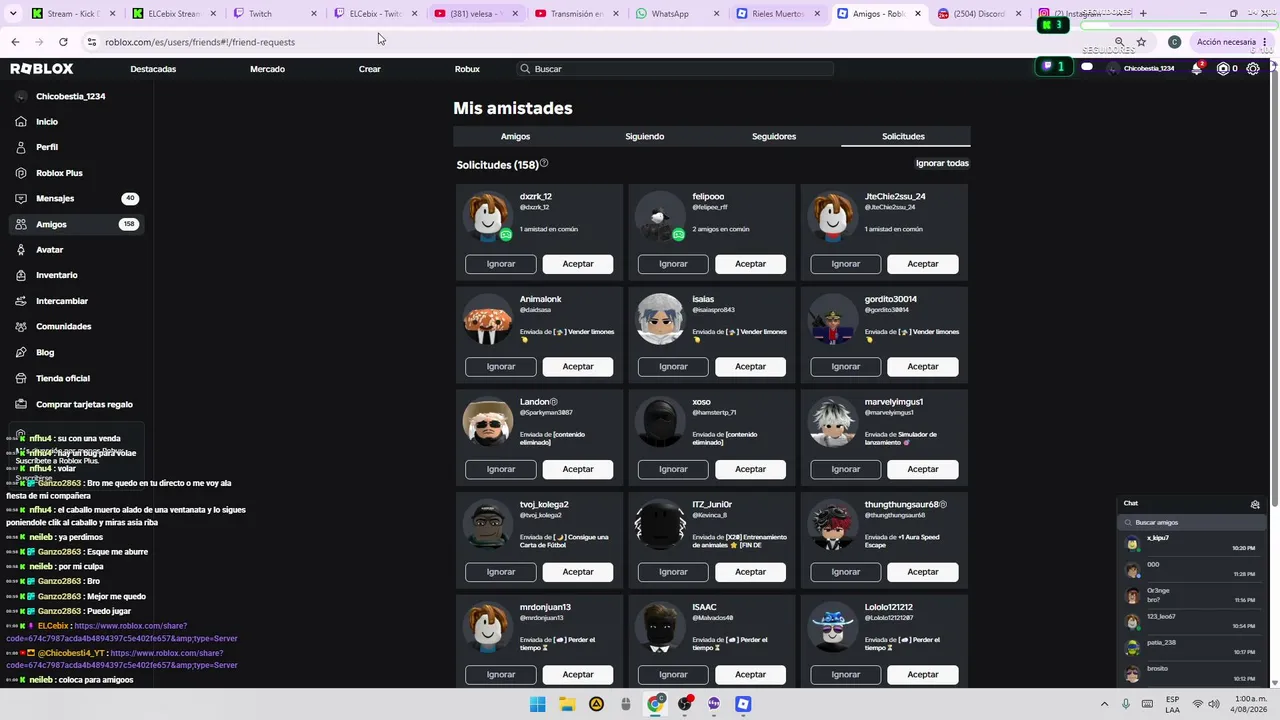Image resolution: width=1280 pixels, height=720 pixels.
Task: Click Ignorar todas
Action: tap(942, 163)
